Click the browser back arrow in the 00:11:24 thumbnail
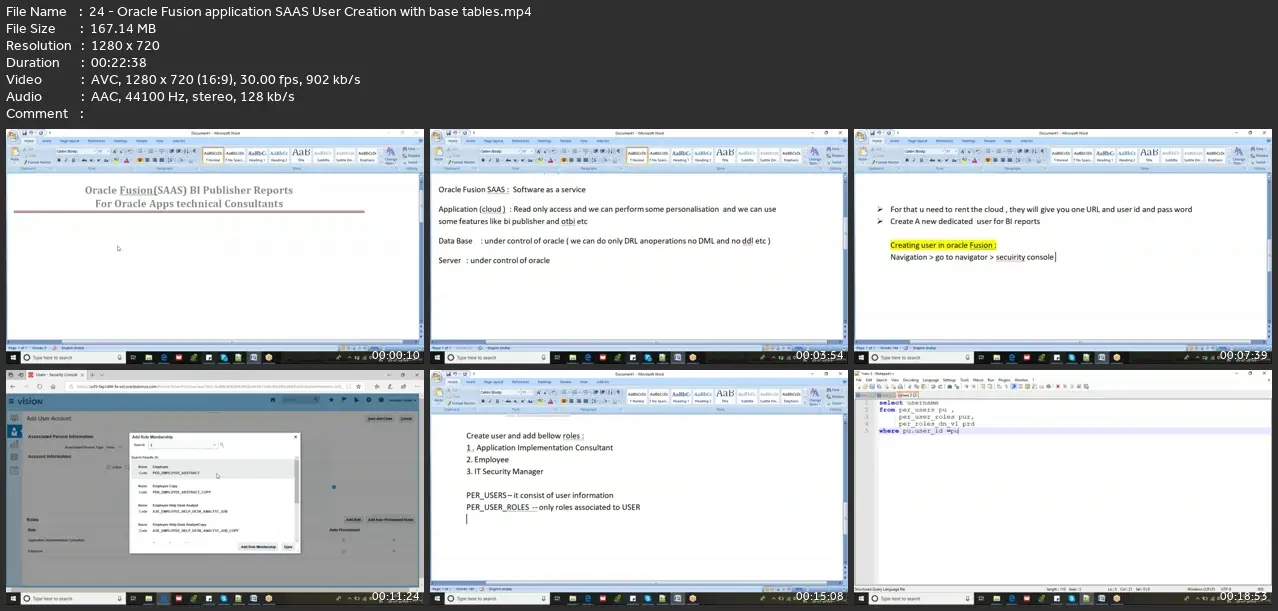The image size is (1278, 611). [13, 385]
